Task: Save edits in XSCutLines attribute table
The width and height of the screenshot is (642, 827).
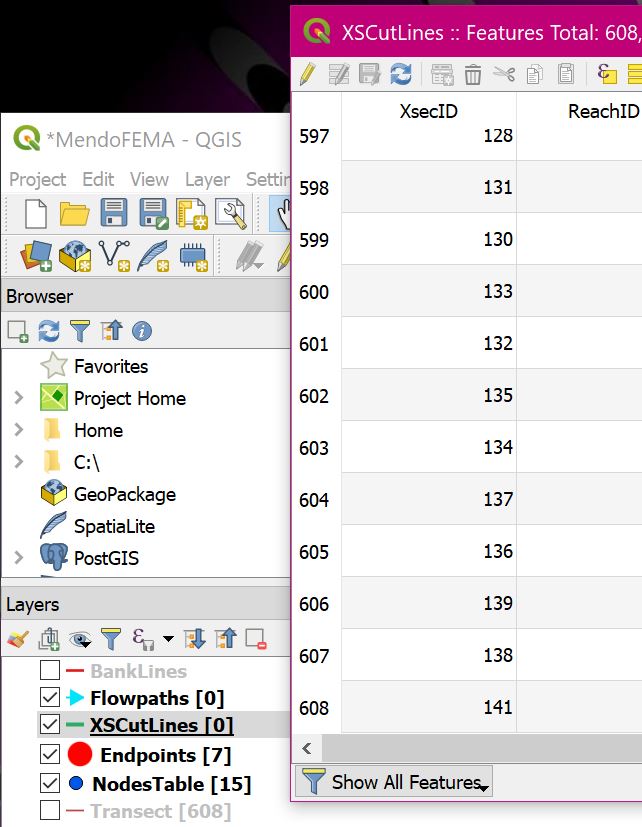Action: coord(369,74)
